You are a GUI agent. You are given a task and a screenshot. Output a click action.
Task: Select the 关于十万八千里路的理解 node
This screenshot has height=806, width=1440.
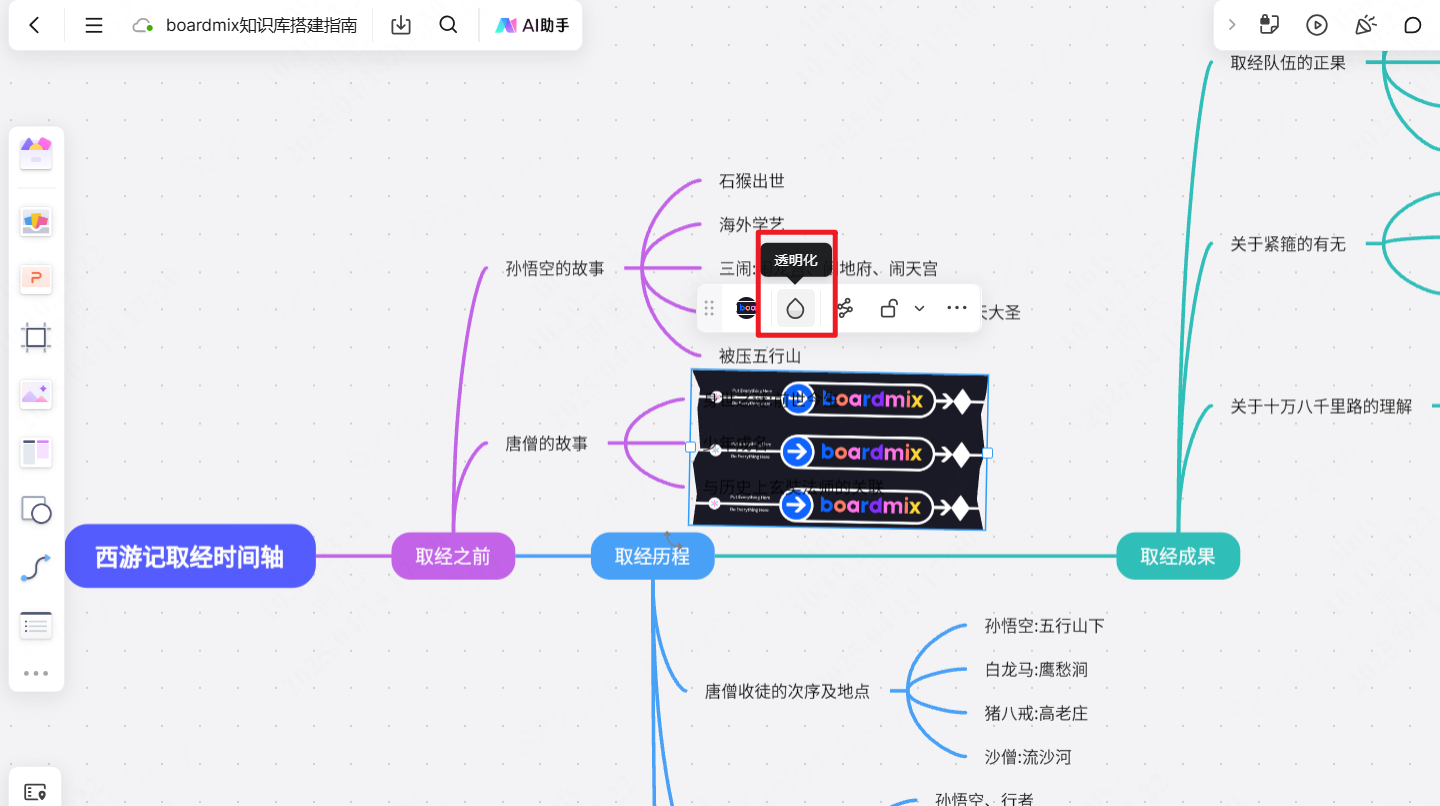1321,406
